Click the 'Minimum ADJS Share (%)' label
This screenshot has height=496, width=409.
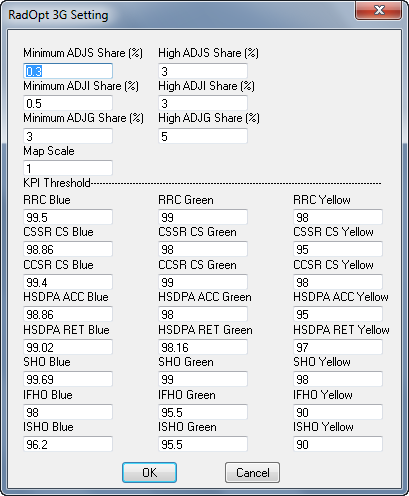click(83, 53)
